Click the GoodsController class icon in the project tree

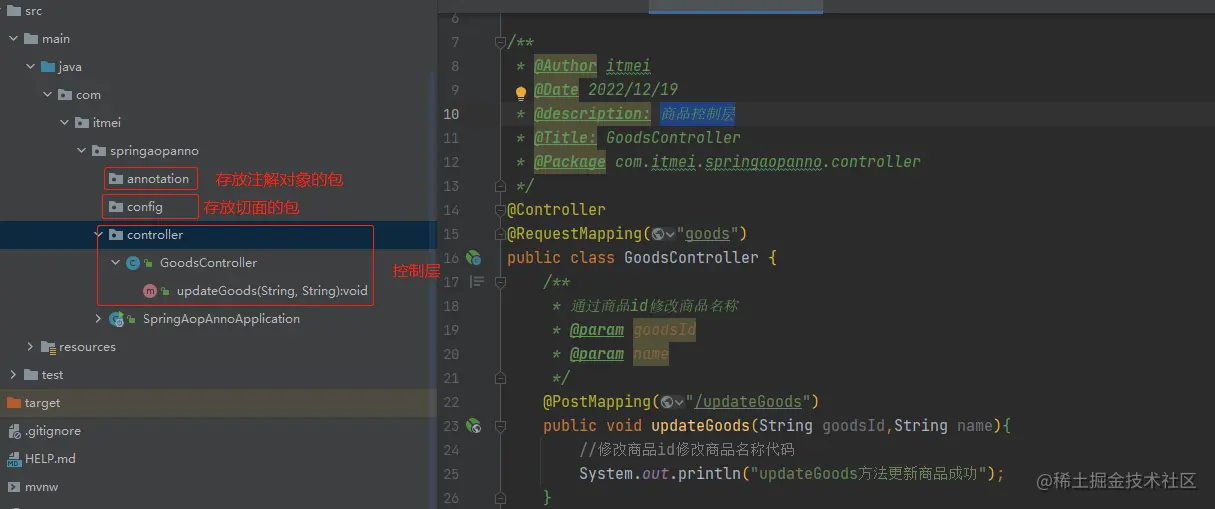133,263
